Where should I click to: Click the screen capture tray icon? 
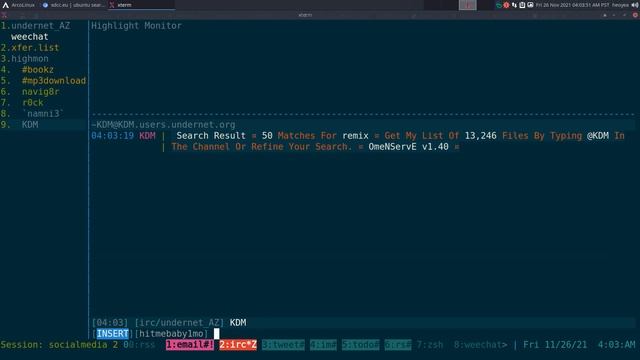tap(530, 5)
